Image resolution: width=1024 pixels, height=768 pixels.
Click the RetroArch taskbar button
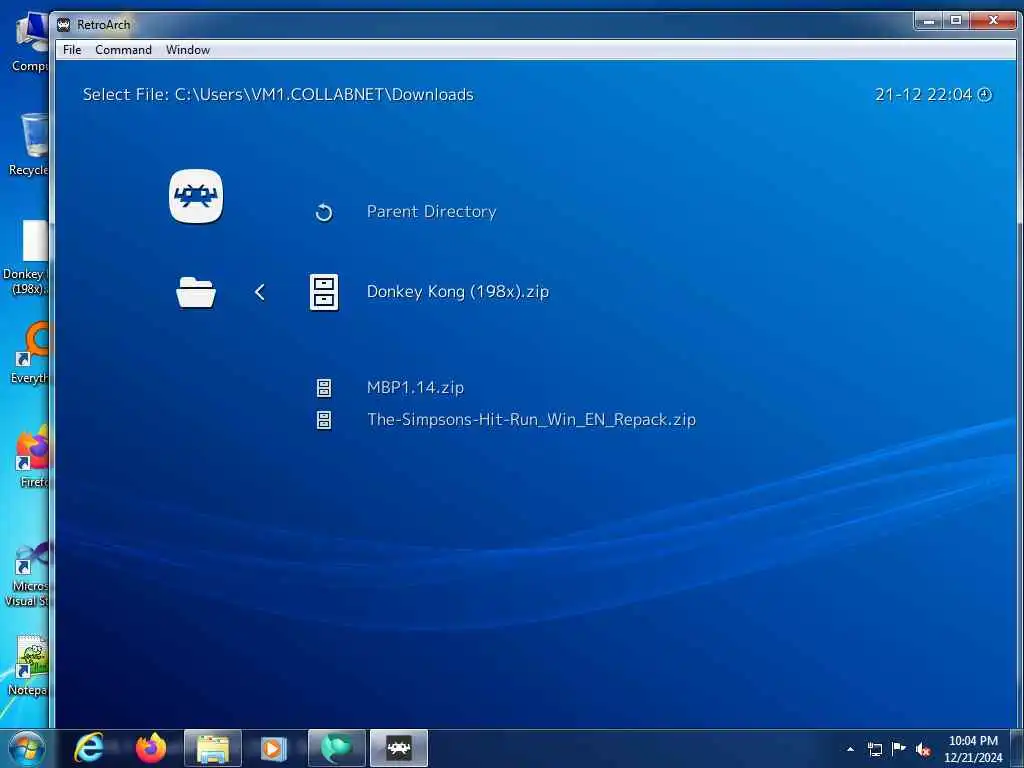(399, 748)
